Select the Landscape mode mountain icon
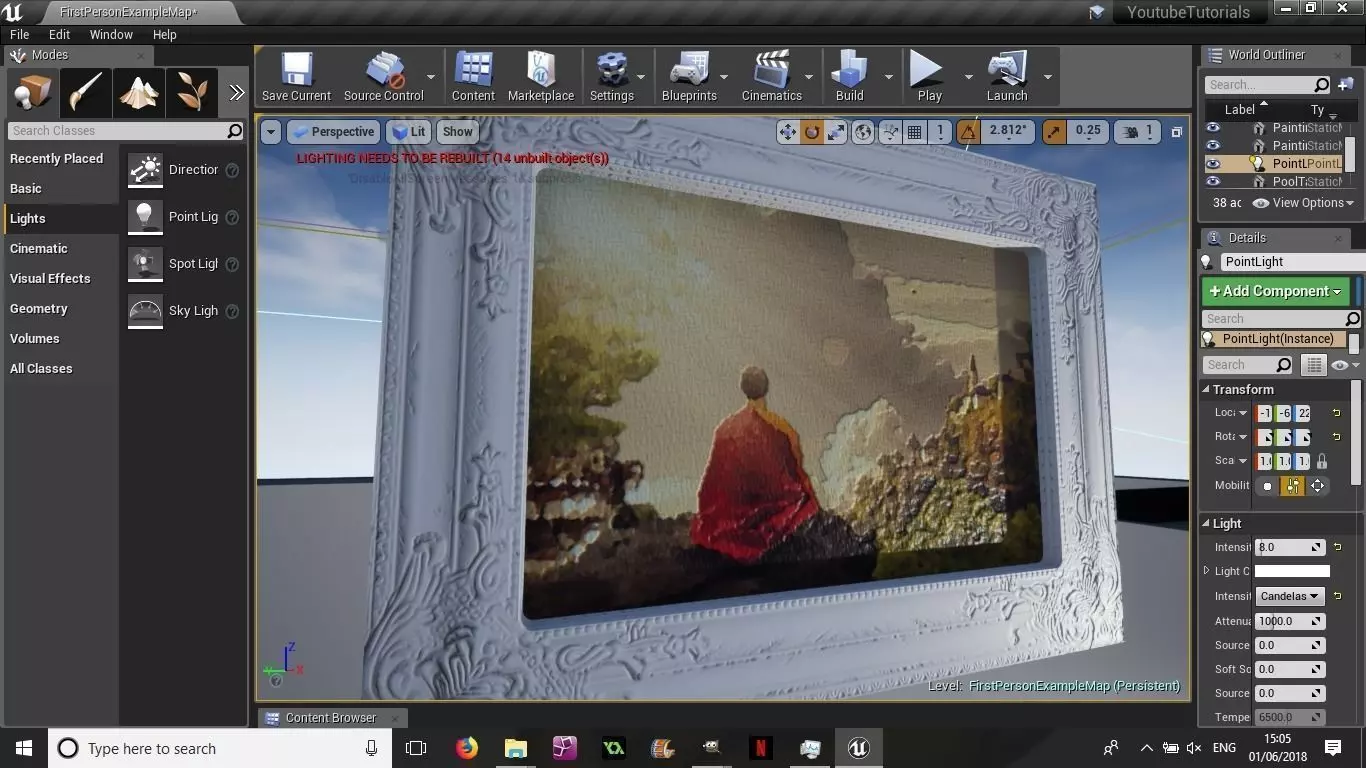Viewport: 1366px width, 768px height. (x=139, y=94)
